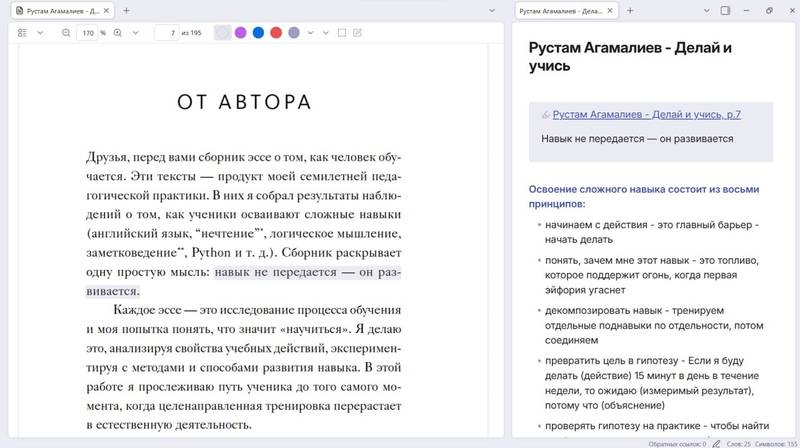
Task: Open zoom options dropdown after zoom-in icon
Action: [x=136, y=33]
